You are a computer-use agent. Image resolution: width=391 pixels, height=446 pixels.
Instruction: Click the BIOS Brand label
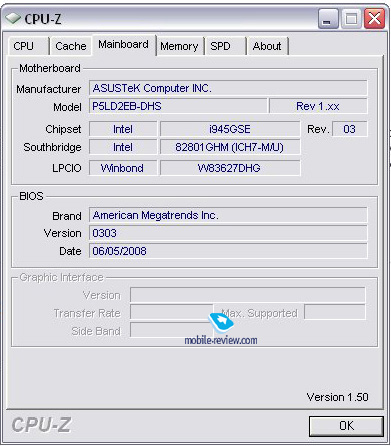[x=67, y=216]
